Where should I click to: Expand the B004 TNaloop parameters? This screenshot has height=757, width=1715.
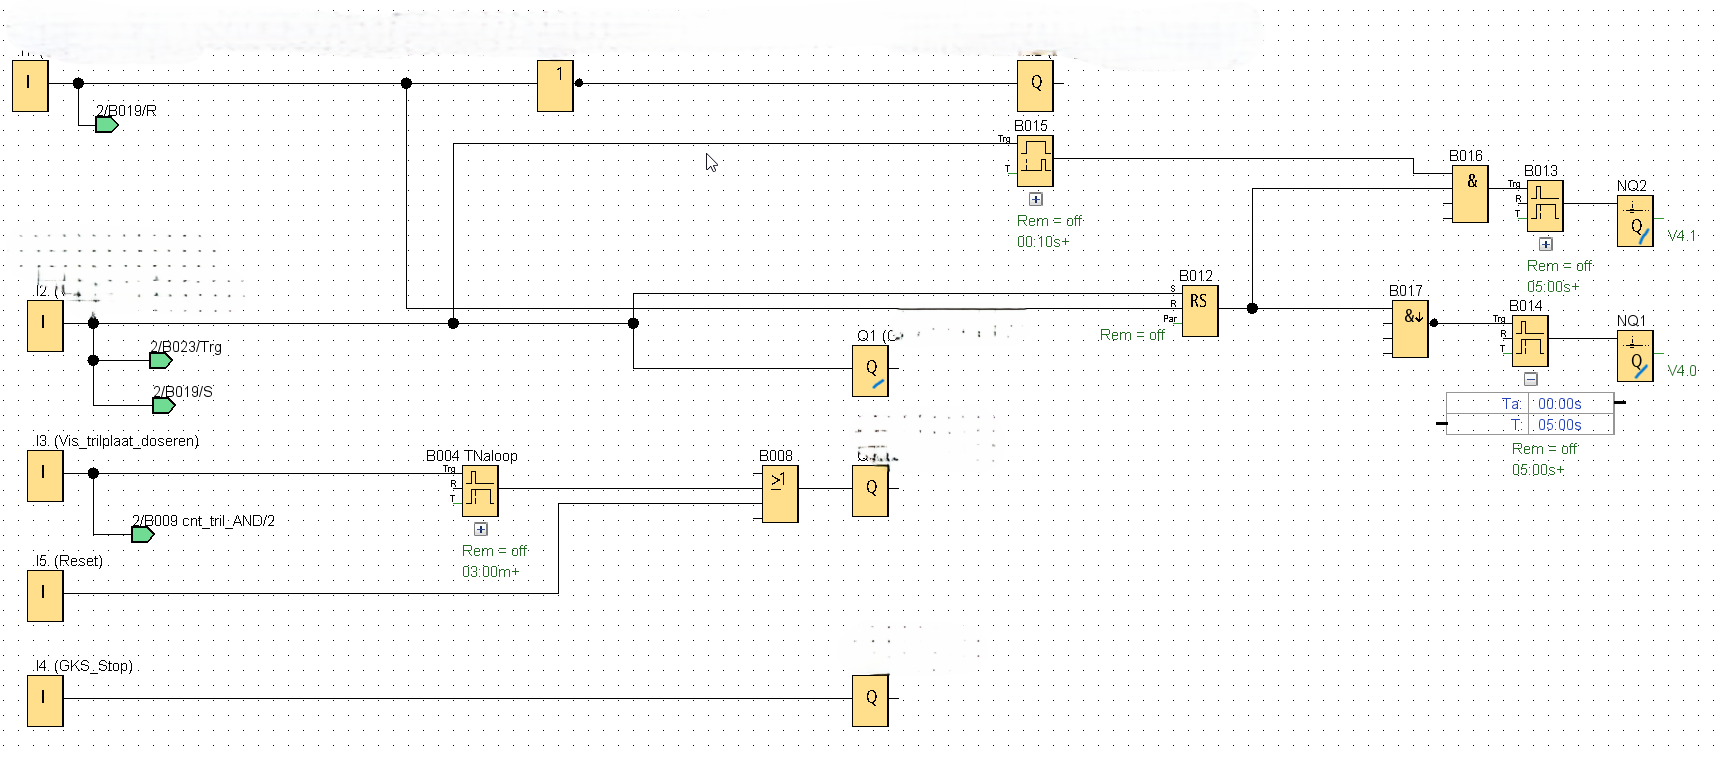(x=481, y=529)
